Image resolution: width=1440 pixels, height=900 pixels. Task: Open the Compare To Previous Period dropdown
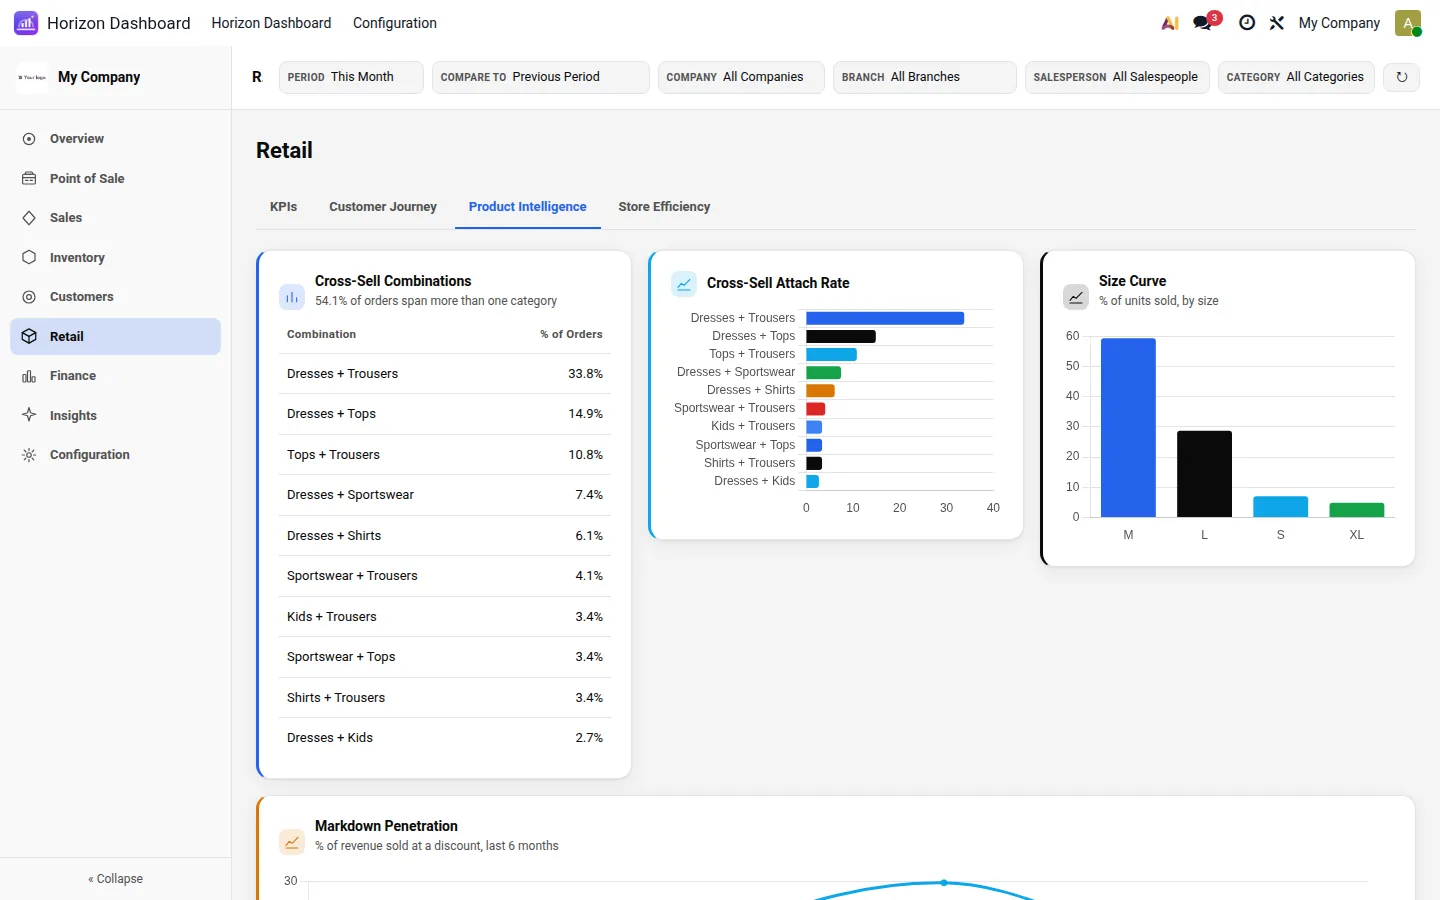pos(541,77)
